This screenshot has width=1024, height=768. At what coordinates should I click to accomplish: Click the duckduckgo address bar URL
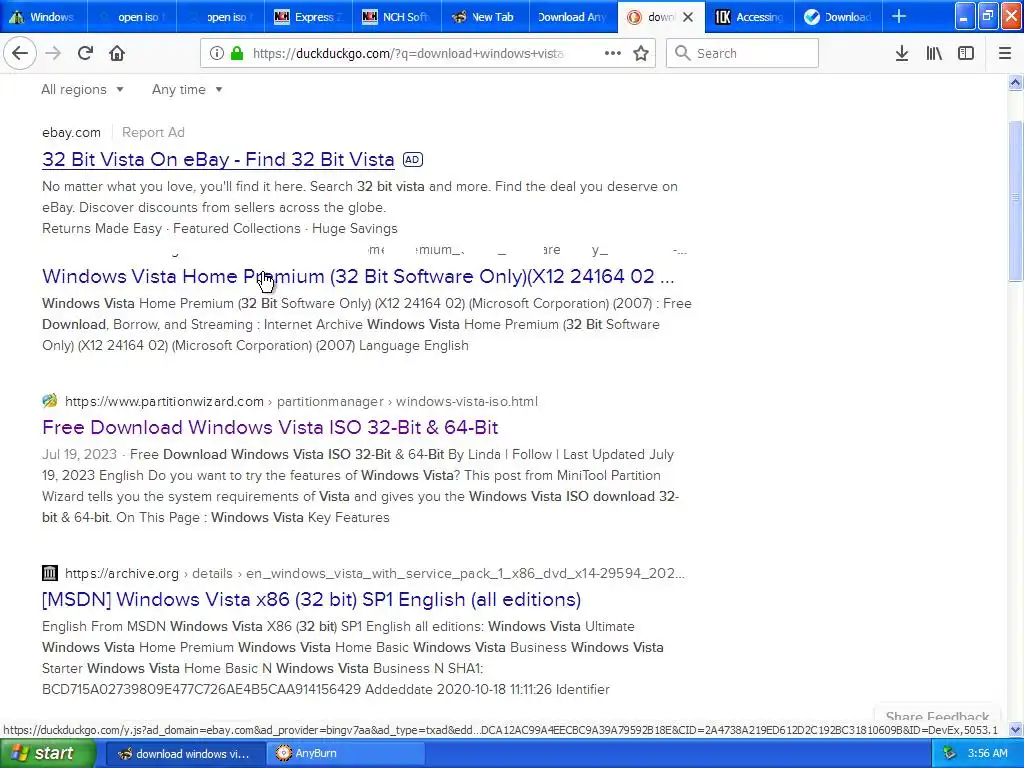[x=408, y=54]
